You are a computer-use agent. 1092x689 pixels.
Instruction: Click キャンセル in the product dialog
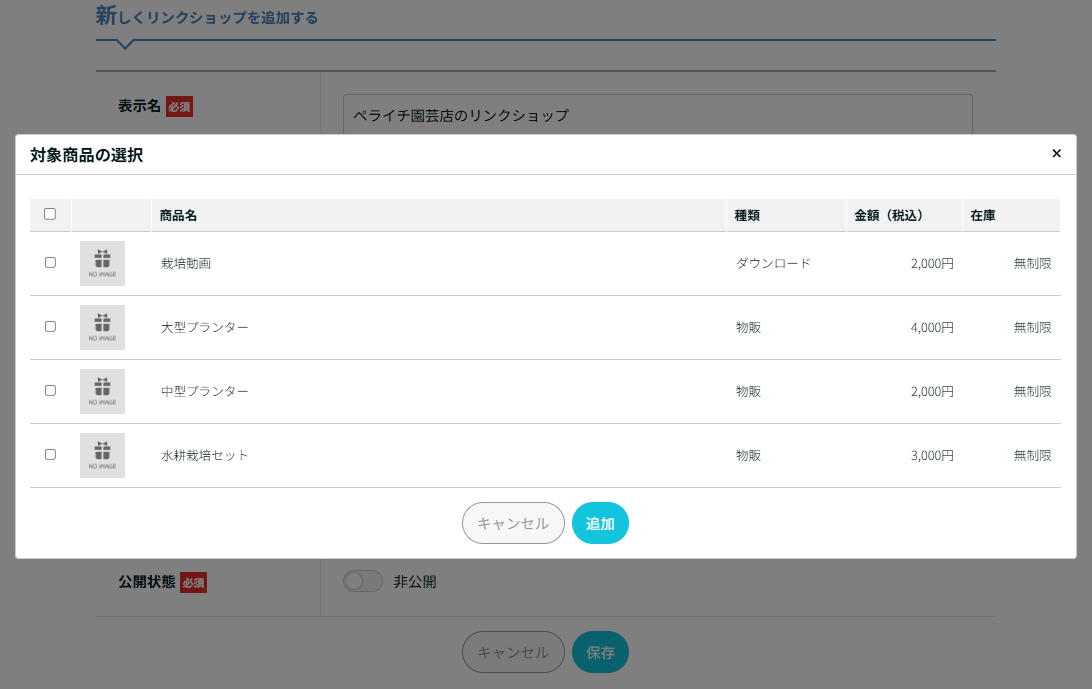pos(513,523)
